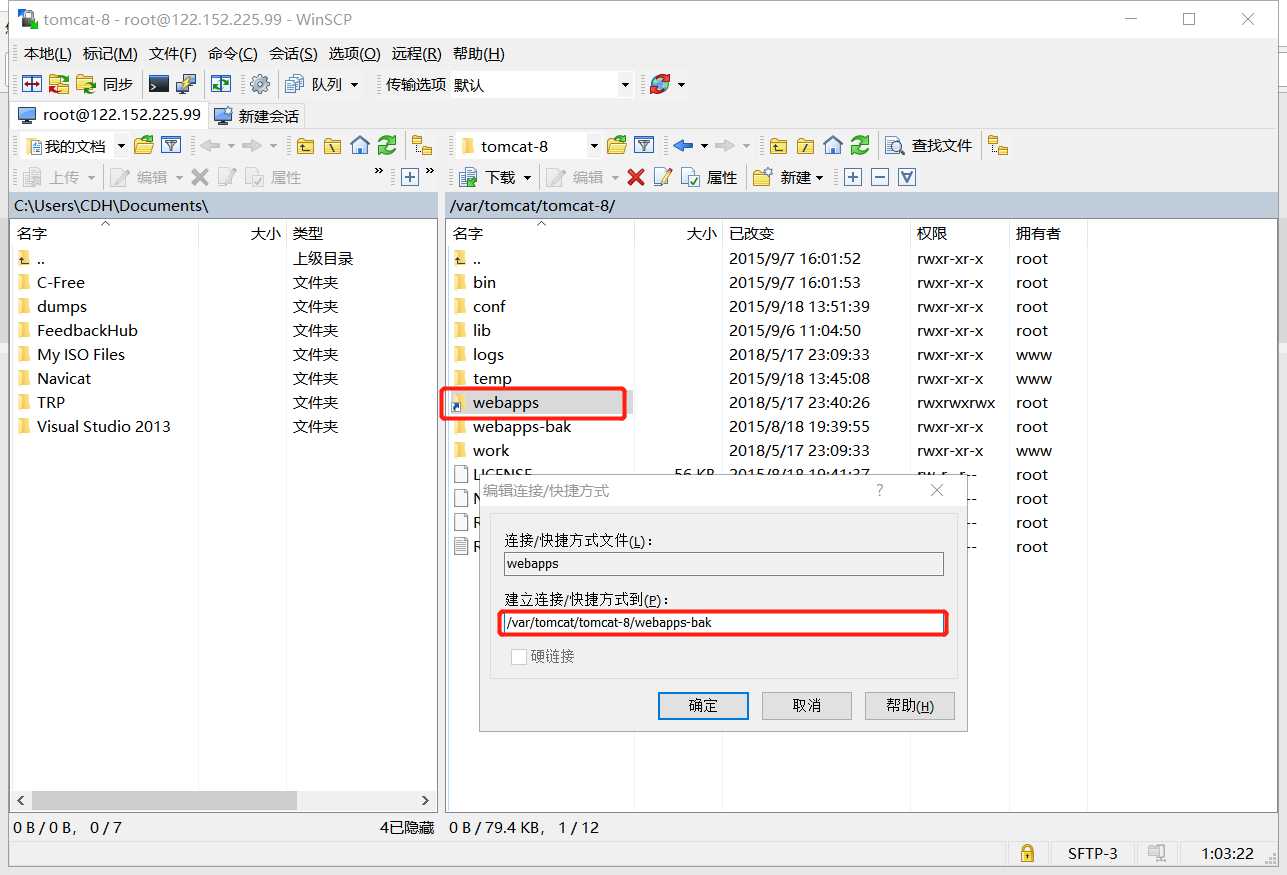Screen dimensions: 1287x875
Task: Open the 下载 download options arrow
Action: (527, 177)
